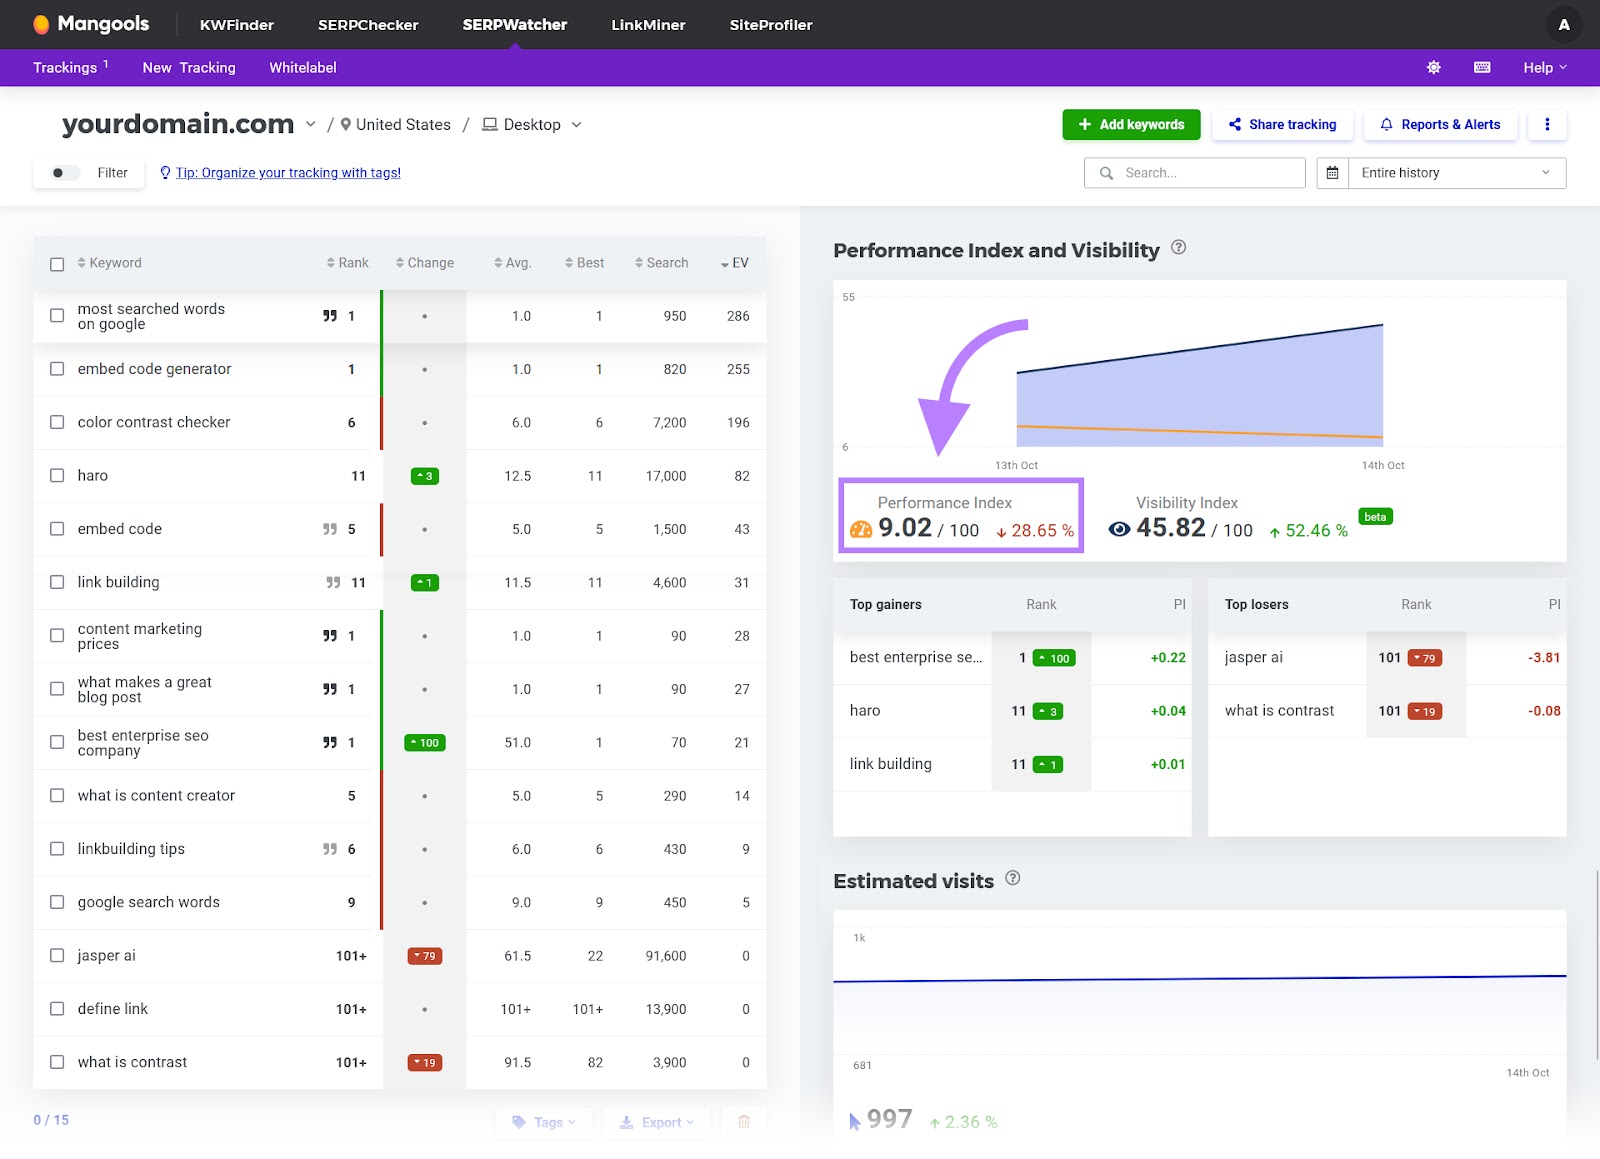This screenshot has height=1159, width=1600.
Task: Open the Tip: Organize your tracking link
Action: pos(288,172)
